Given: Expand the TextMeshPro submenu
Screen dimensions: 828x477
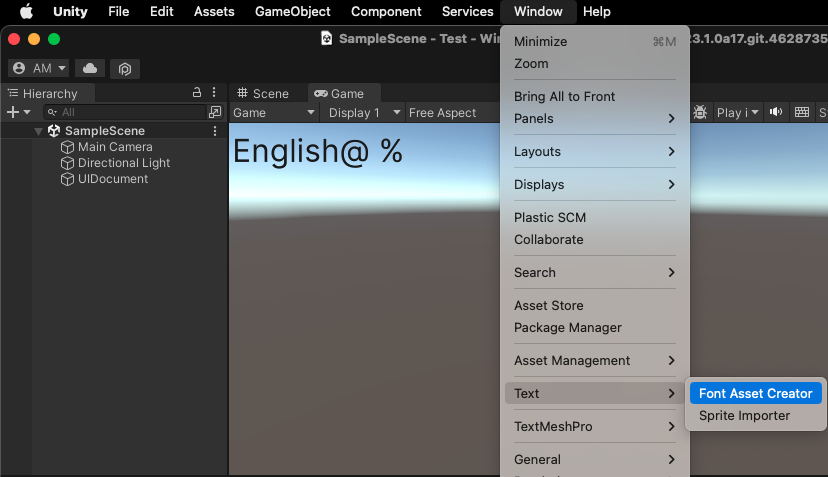Looking at the screenshot, I should click(x=595, y=426).
